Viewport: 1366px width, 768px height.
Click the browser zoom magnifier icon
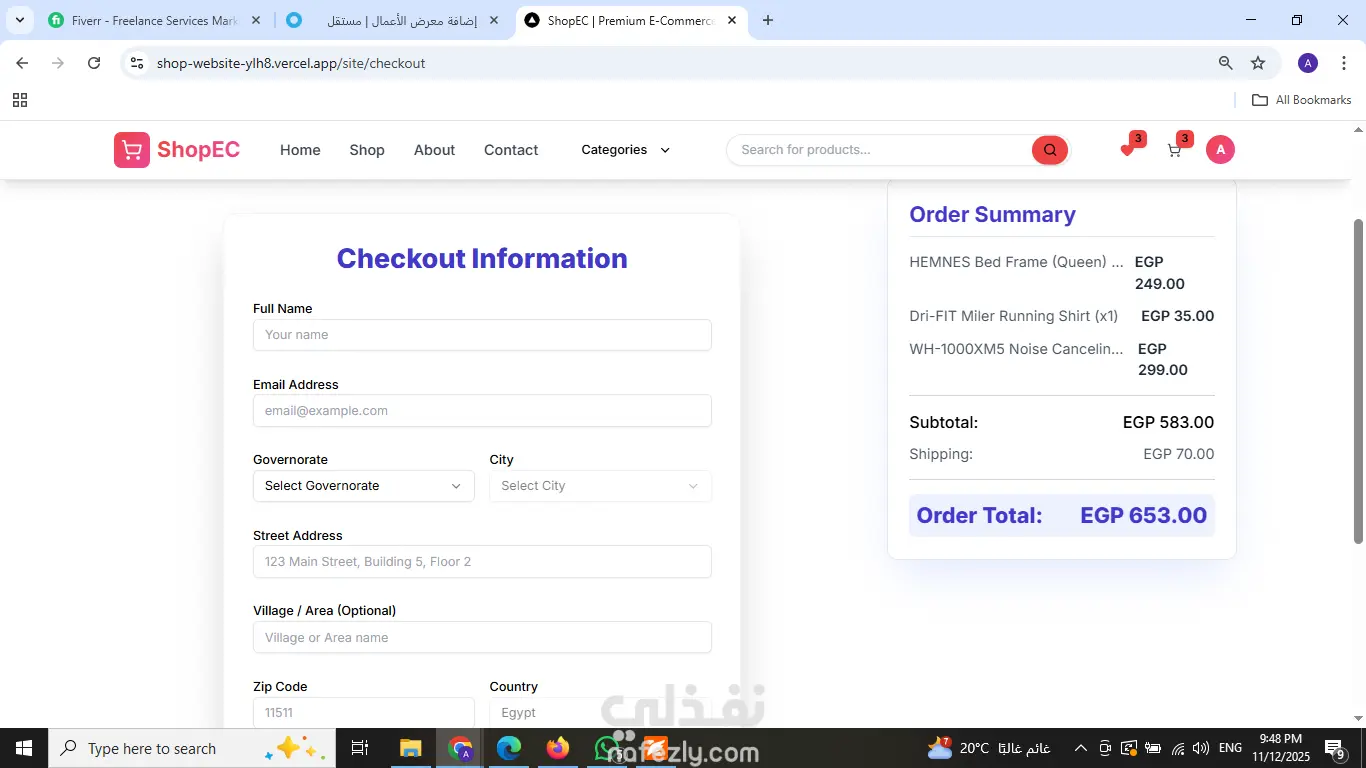pos(1225,63)
